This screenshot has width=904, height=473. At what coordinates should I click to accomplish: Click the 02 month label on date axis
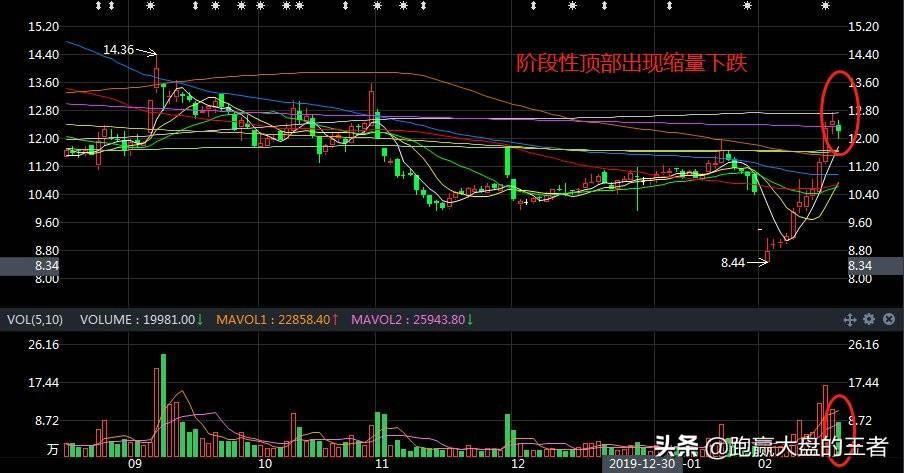(764, 464)
